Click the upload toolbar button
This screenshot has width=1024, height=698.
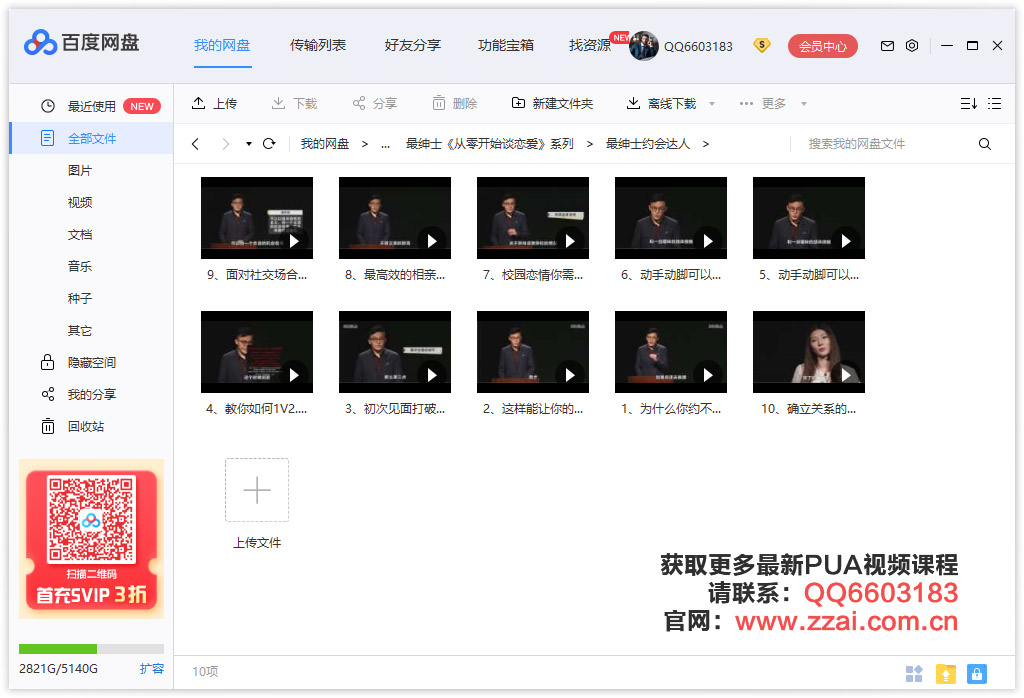pos(214,103)
